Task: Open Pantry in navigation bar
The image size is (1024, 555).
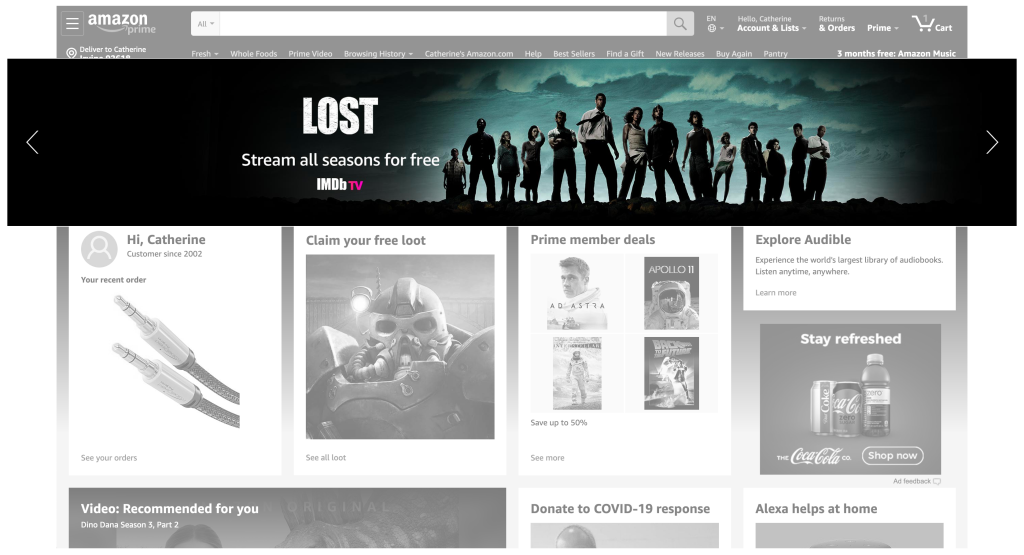Action: click(775, 54)
